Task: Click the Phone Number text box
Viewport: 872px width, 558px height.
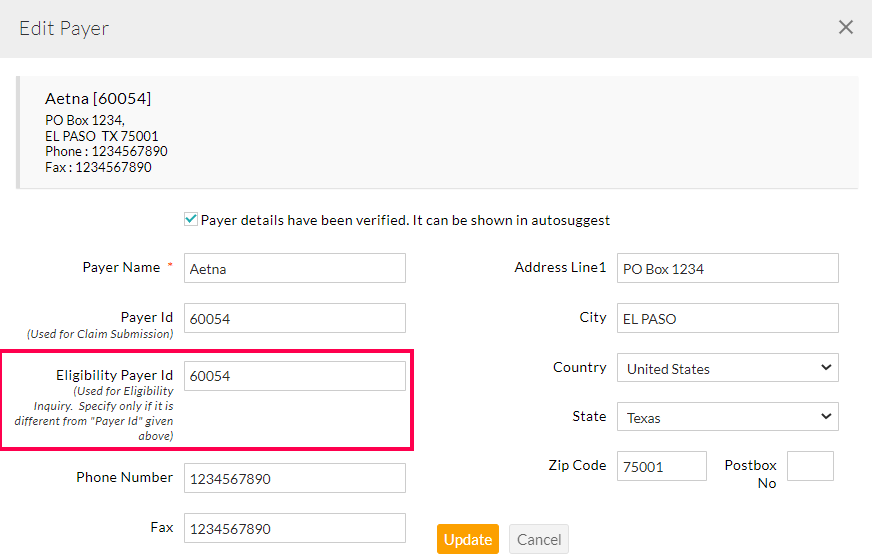Action: (x=295, y=478)
